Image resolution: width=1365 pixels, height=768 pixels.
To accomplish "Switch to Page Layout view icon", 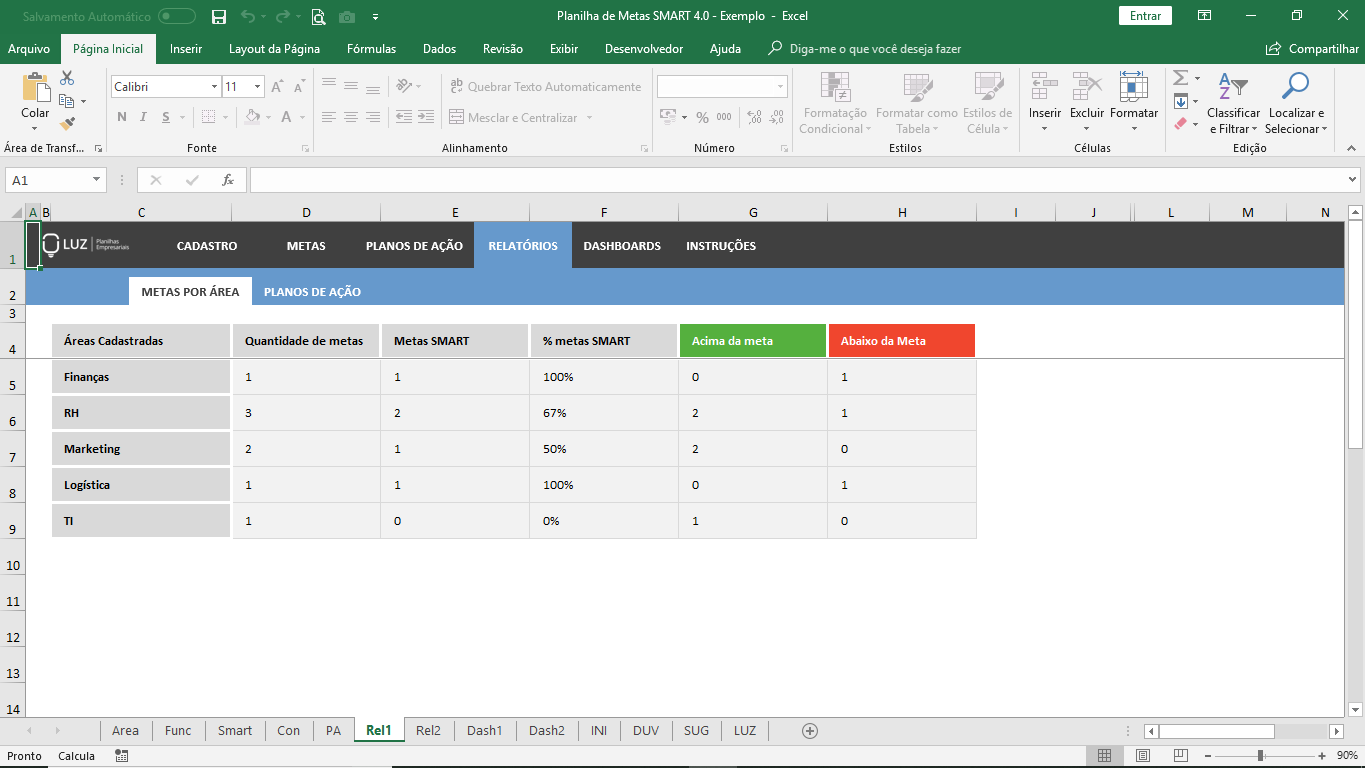I will [1143, 756].
